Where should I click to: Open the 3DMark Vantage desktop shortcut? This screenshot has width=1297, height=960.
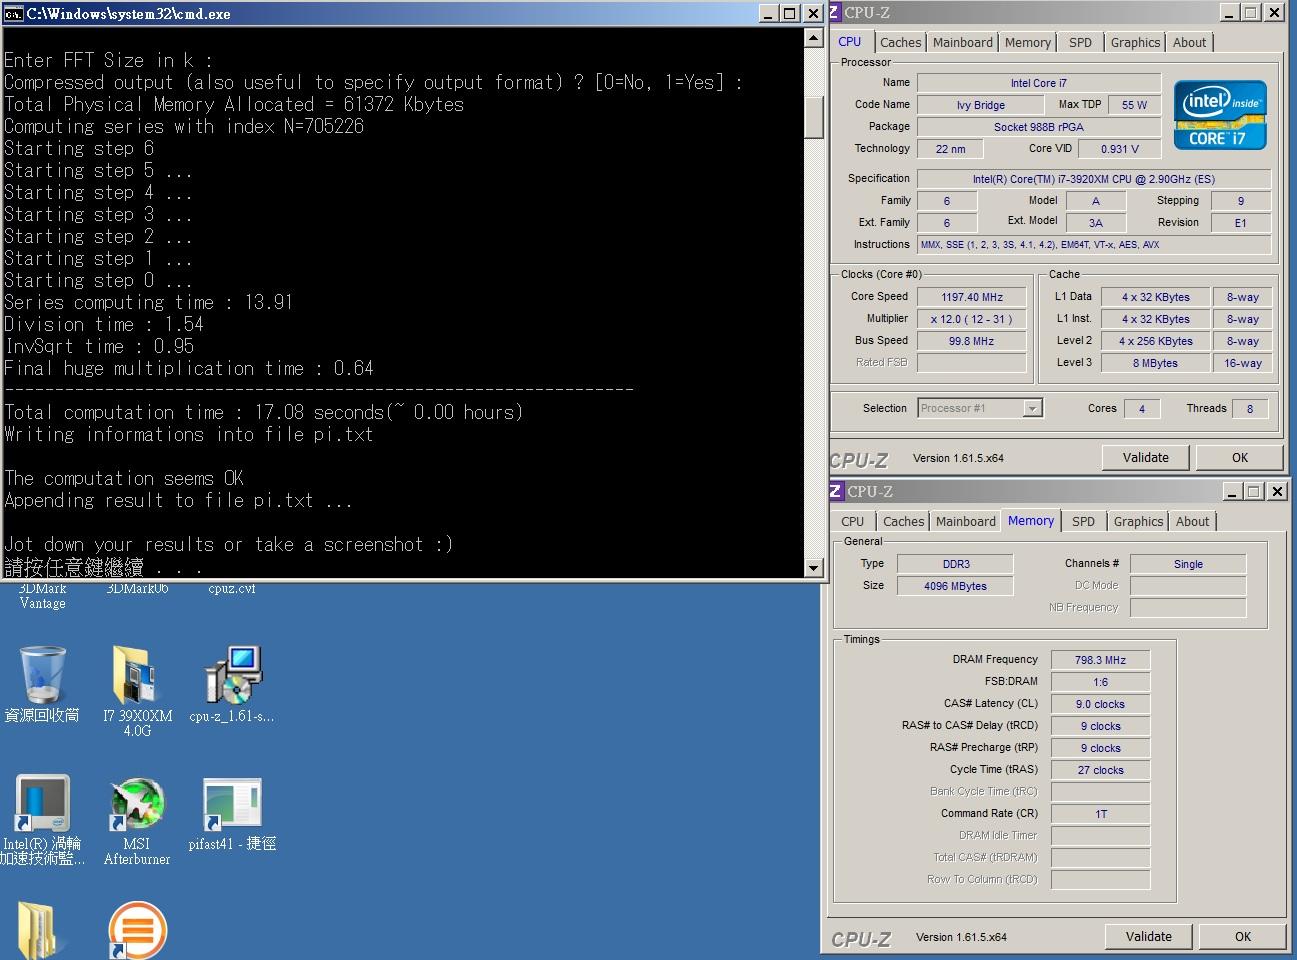click(x=42, y=595)
